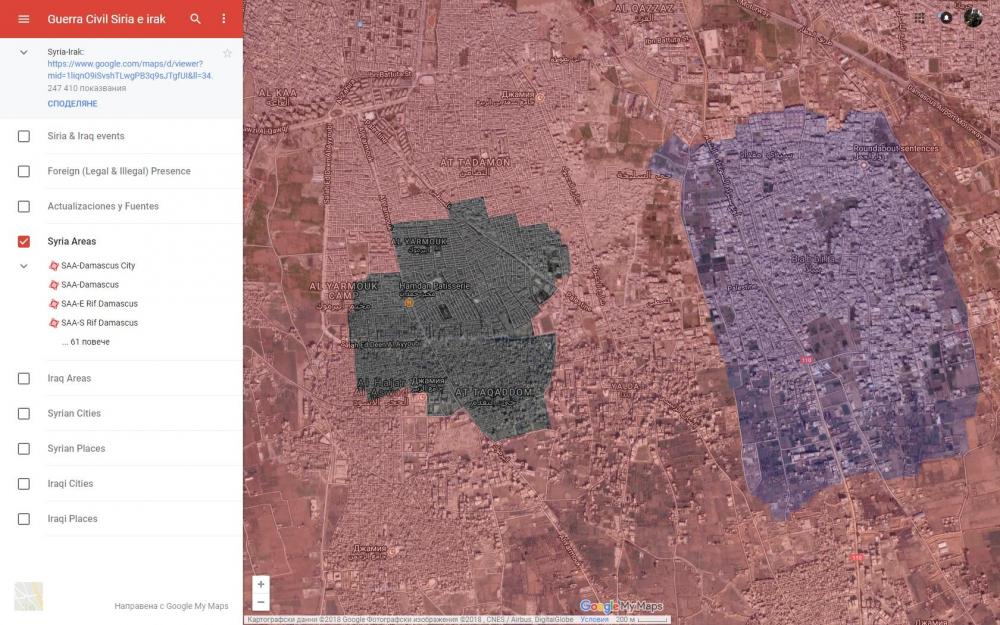Star this map with the star icon
This screenshot has height=625, width=1000.
coord(227,53)
